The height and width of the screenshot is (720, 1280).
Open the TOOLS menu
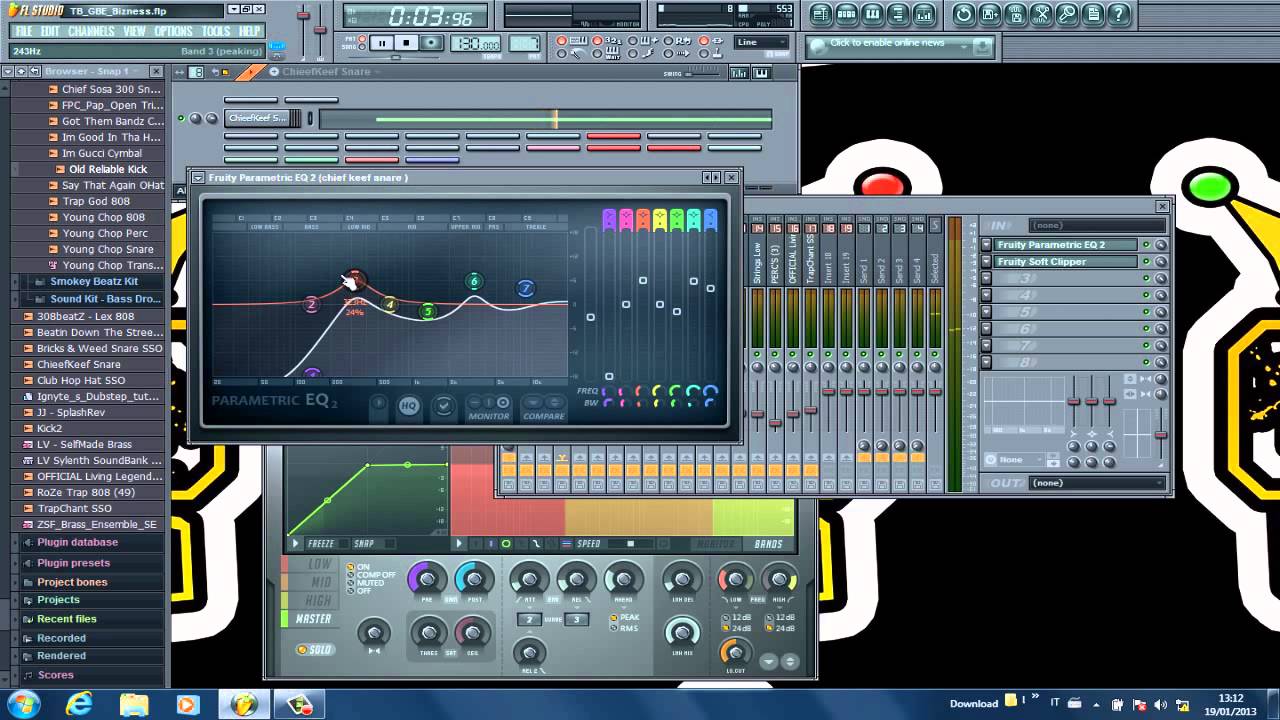click(216, 31)
